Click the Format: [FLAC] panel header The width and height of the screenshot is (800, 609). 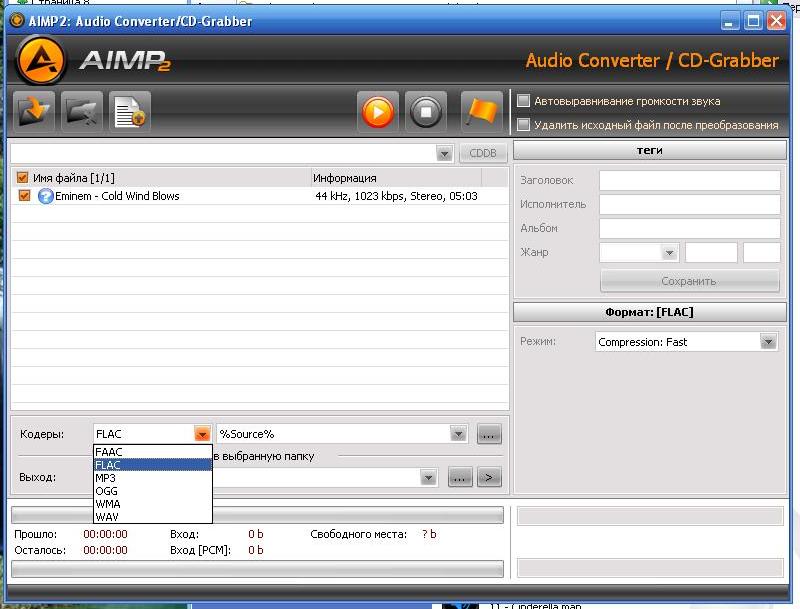649,312
